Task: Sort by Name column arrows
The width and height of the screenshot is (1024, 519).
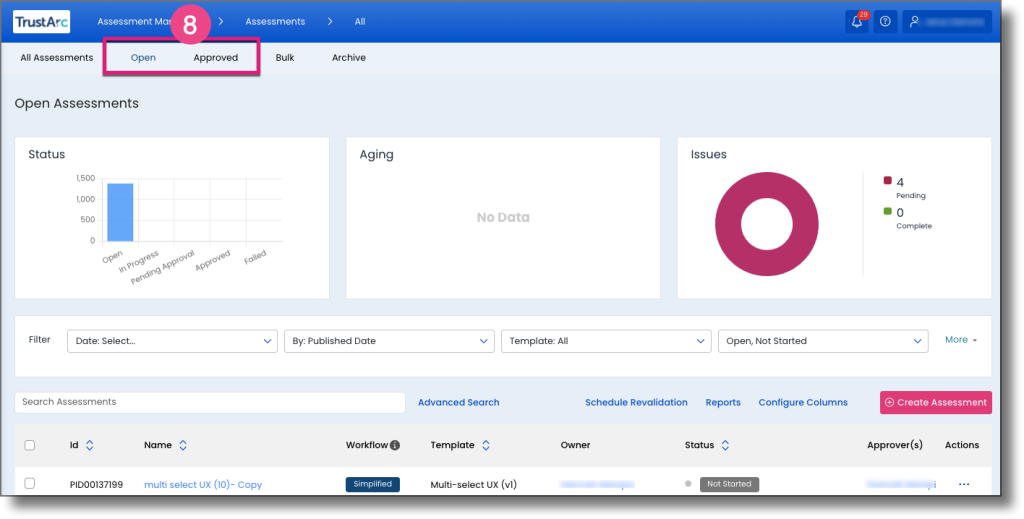Action: [x=183, y=445]
